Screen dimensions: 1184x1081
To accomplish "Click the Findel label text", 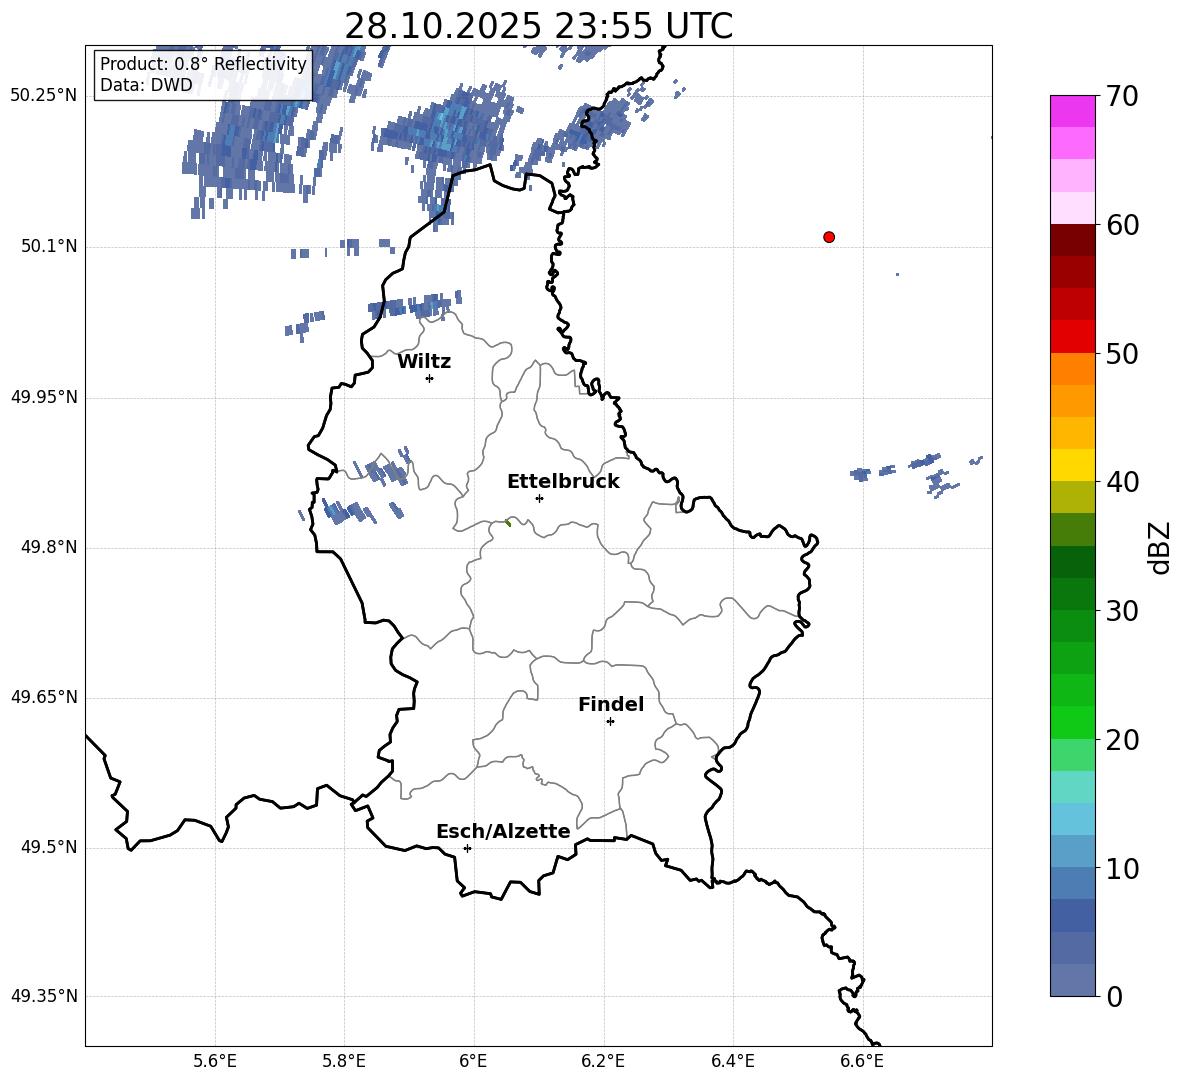I will [x=611, y=704].
